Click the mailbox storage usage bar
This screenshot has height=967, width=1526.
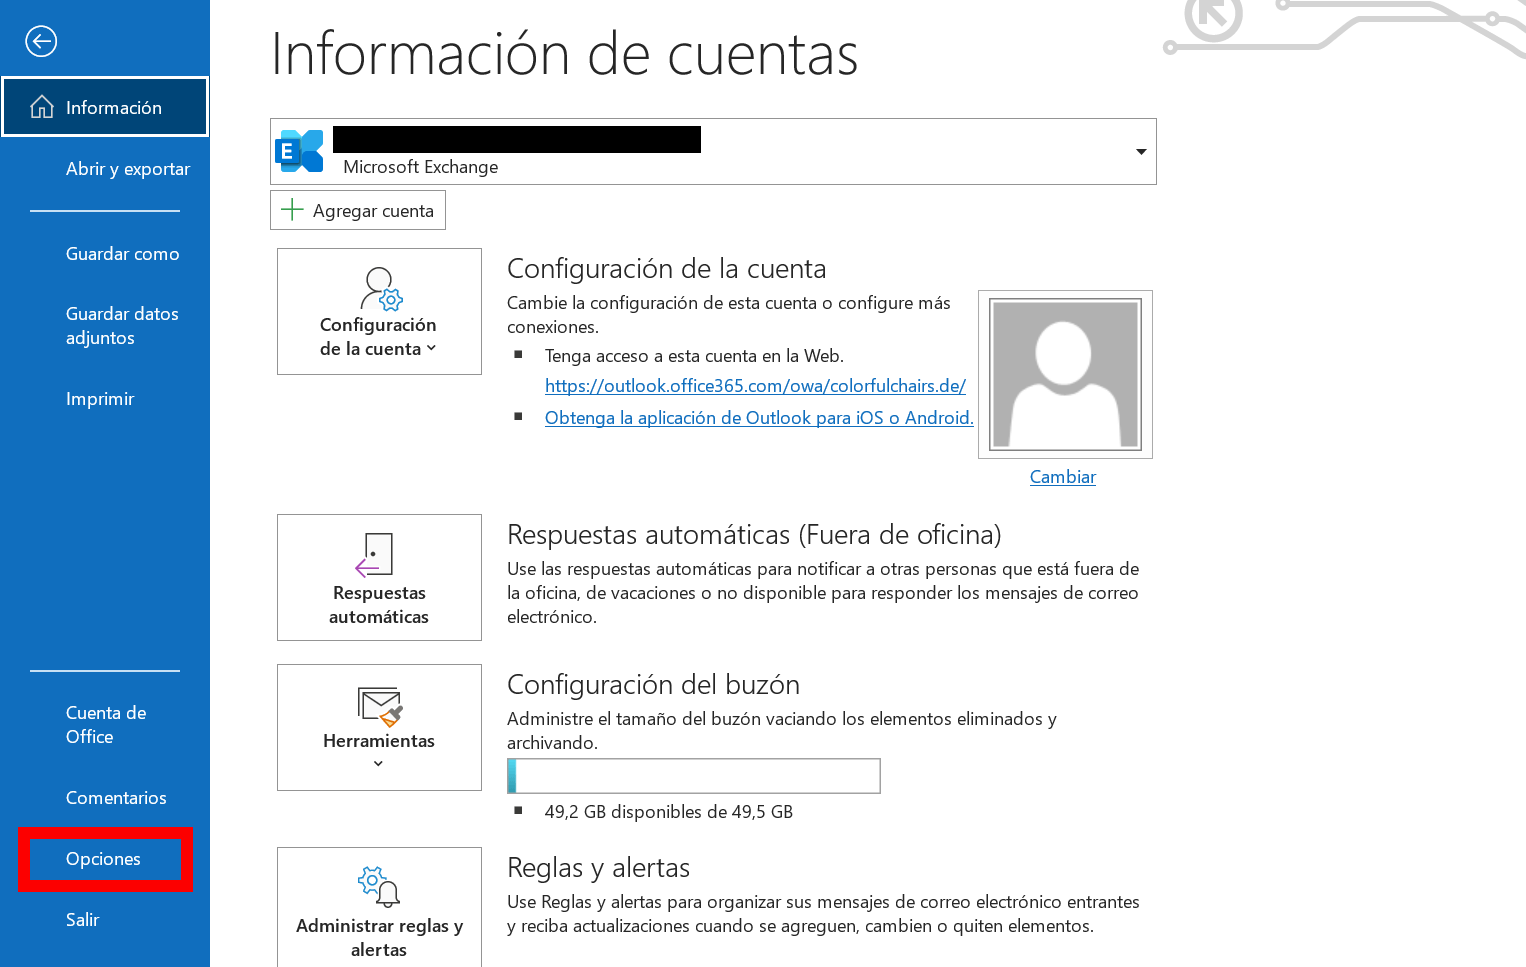pyautogui.click(x=694, y=776)
